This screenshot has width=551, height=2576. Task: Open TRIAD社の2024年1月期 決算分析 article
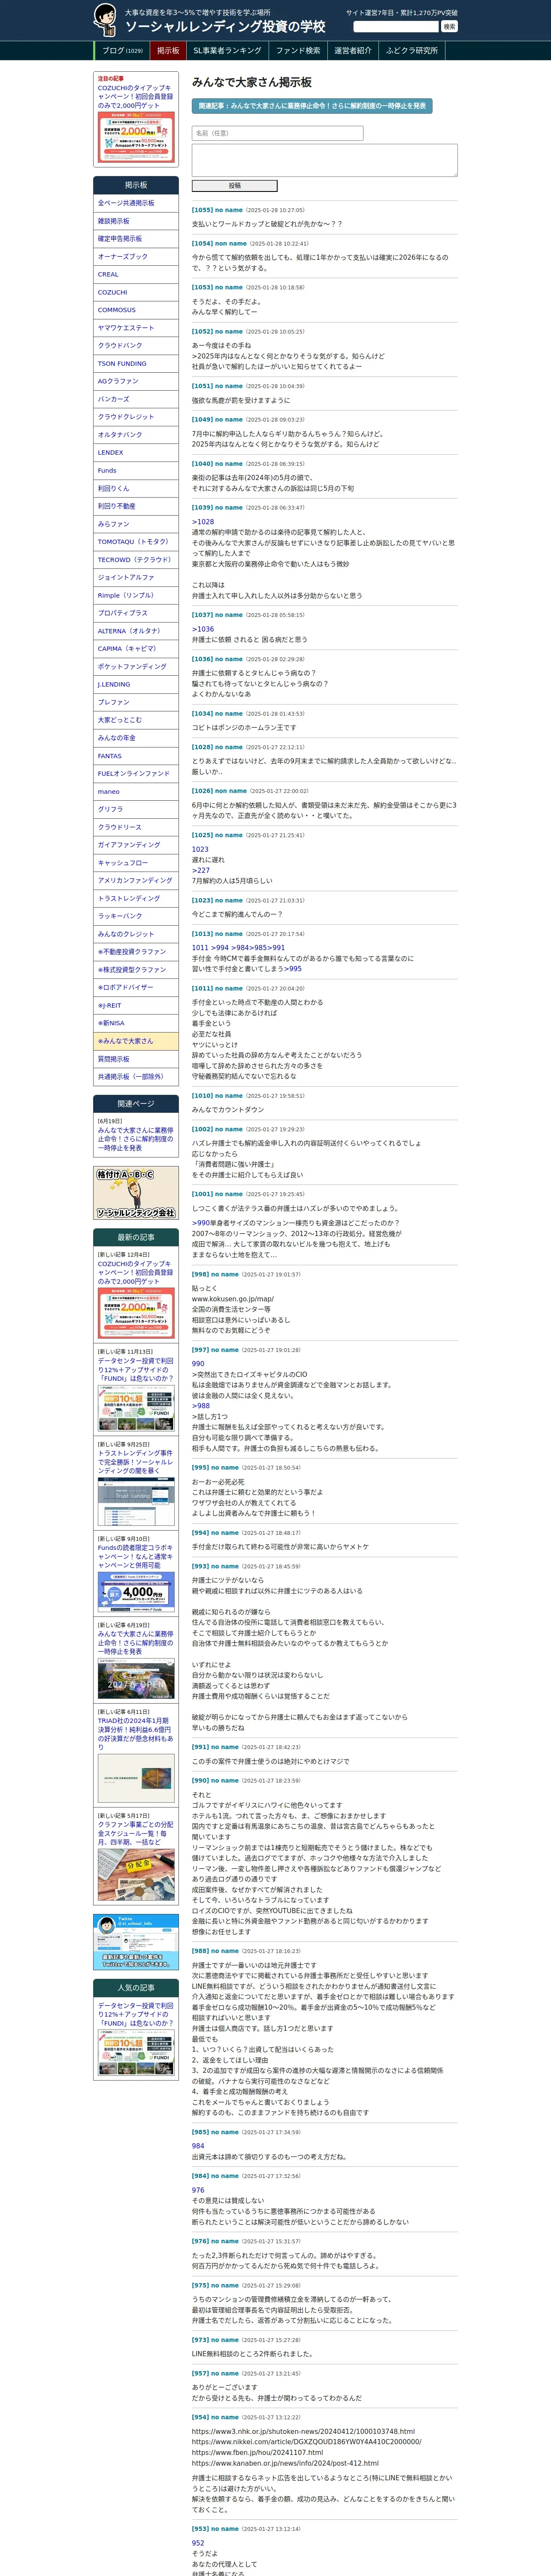(135, 1734)
